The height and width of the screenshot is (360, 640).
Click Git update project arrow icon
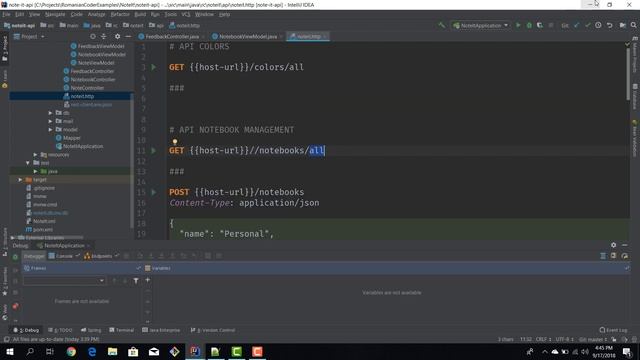576,25
